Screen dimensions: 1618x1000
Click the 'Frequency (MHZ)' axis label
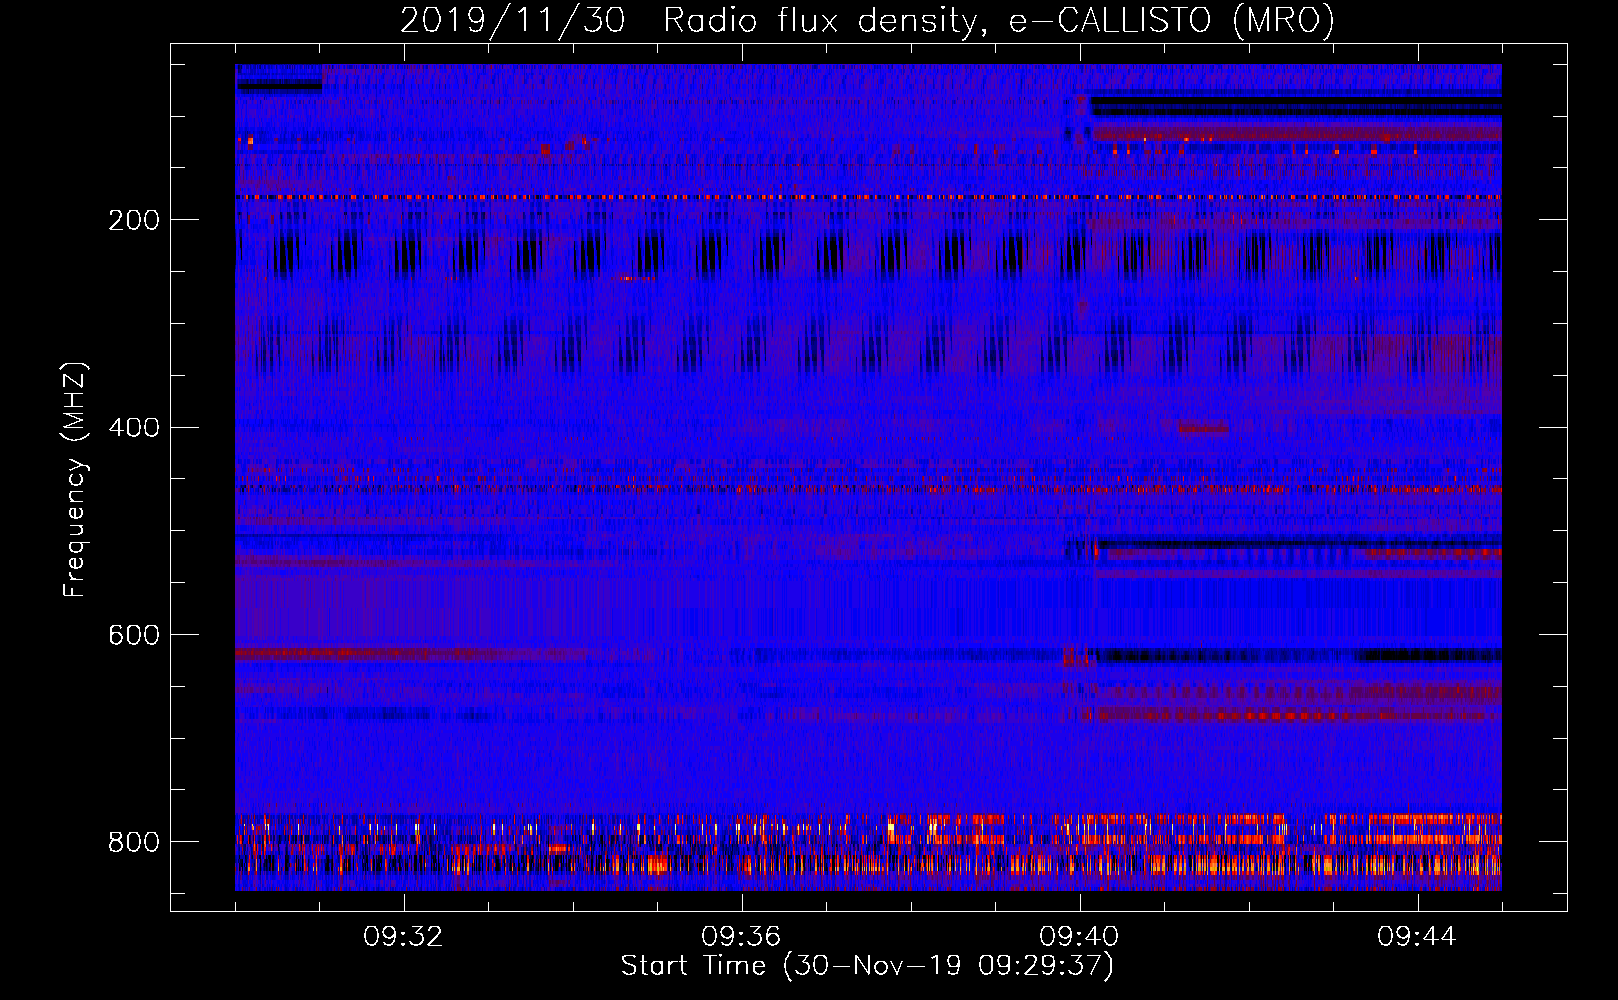75,479
